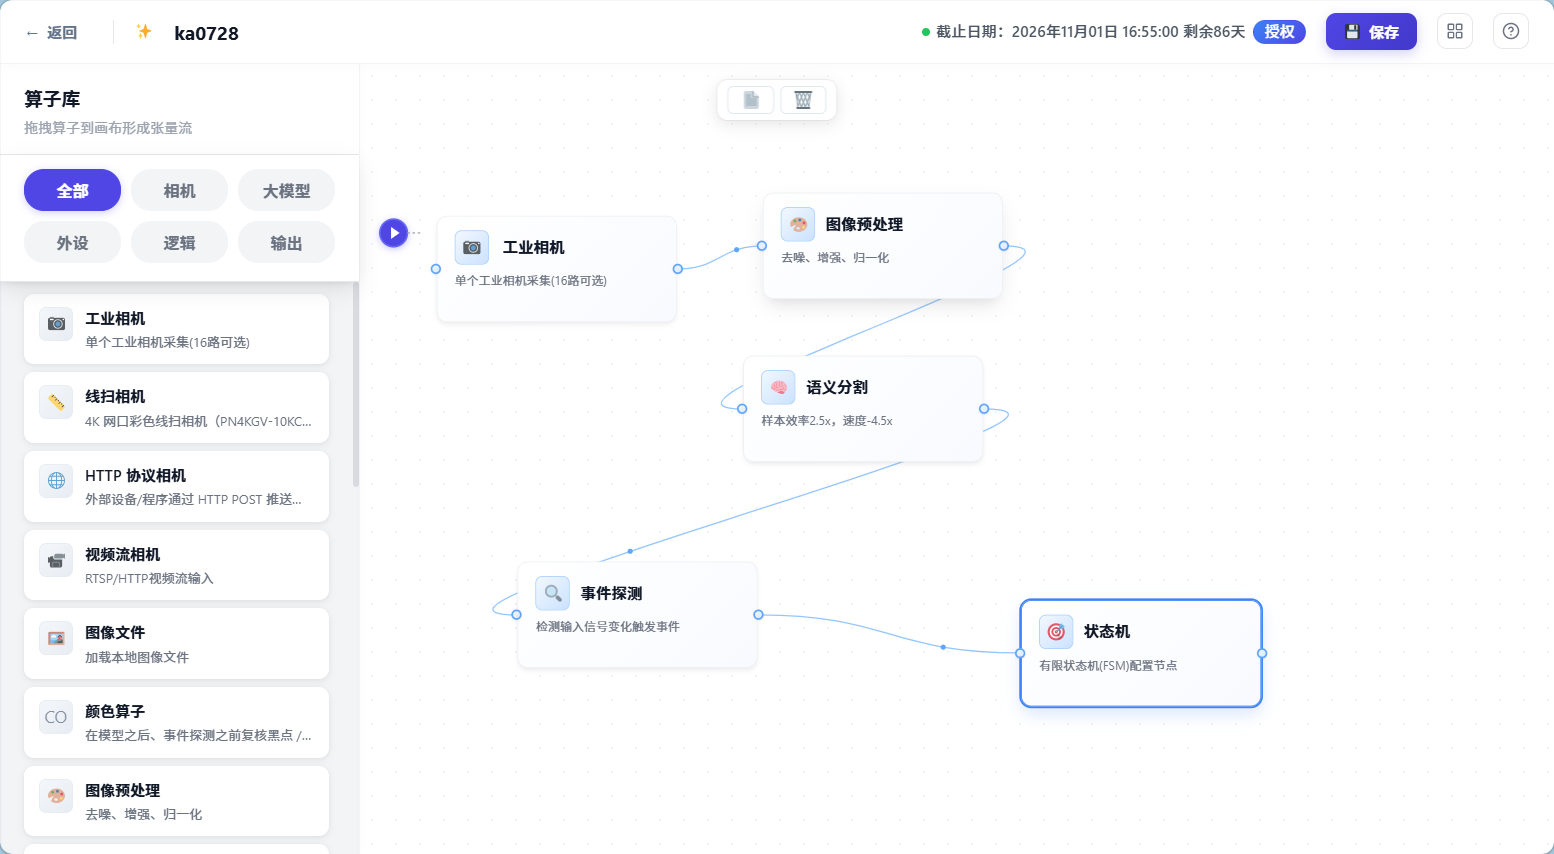The height and width of the screenshot is (854, 1554).
Task: Click the 图像文件 title in library
Action: [x=115, y=633]
